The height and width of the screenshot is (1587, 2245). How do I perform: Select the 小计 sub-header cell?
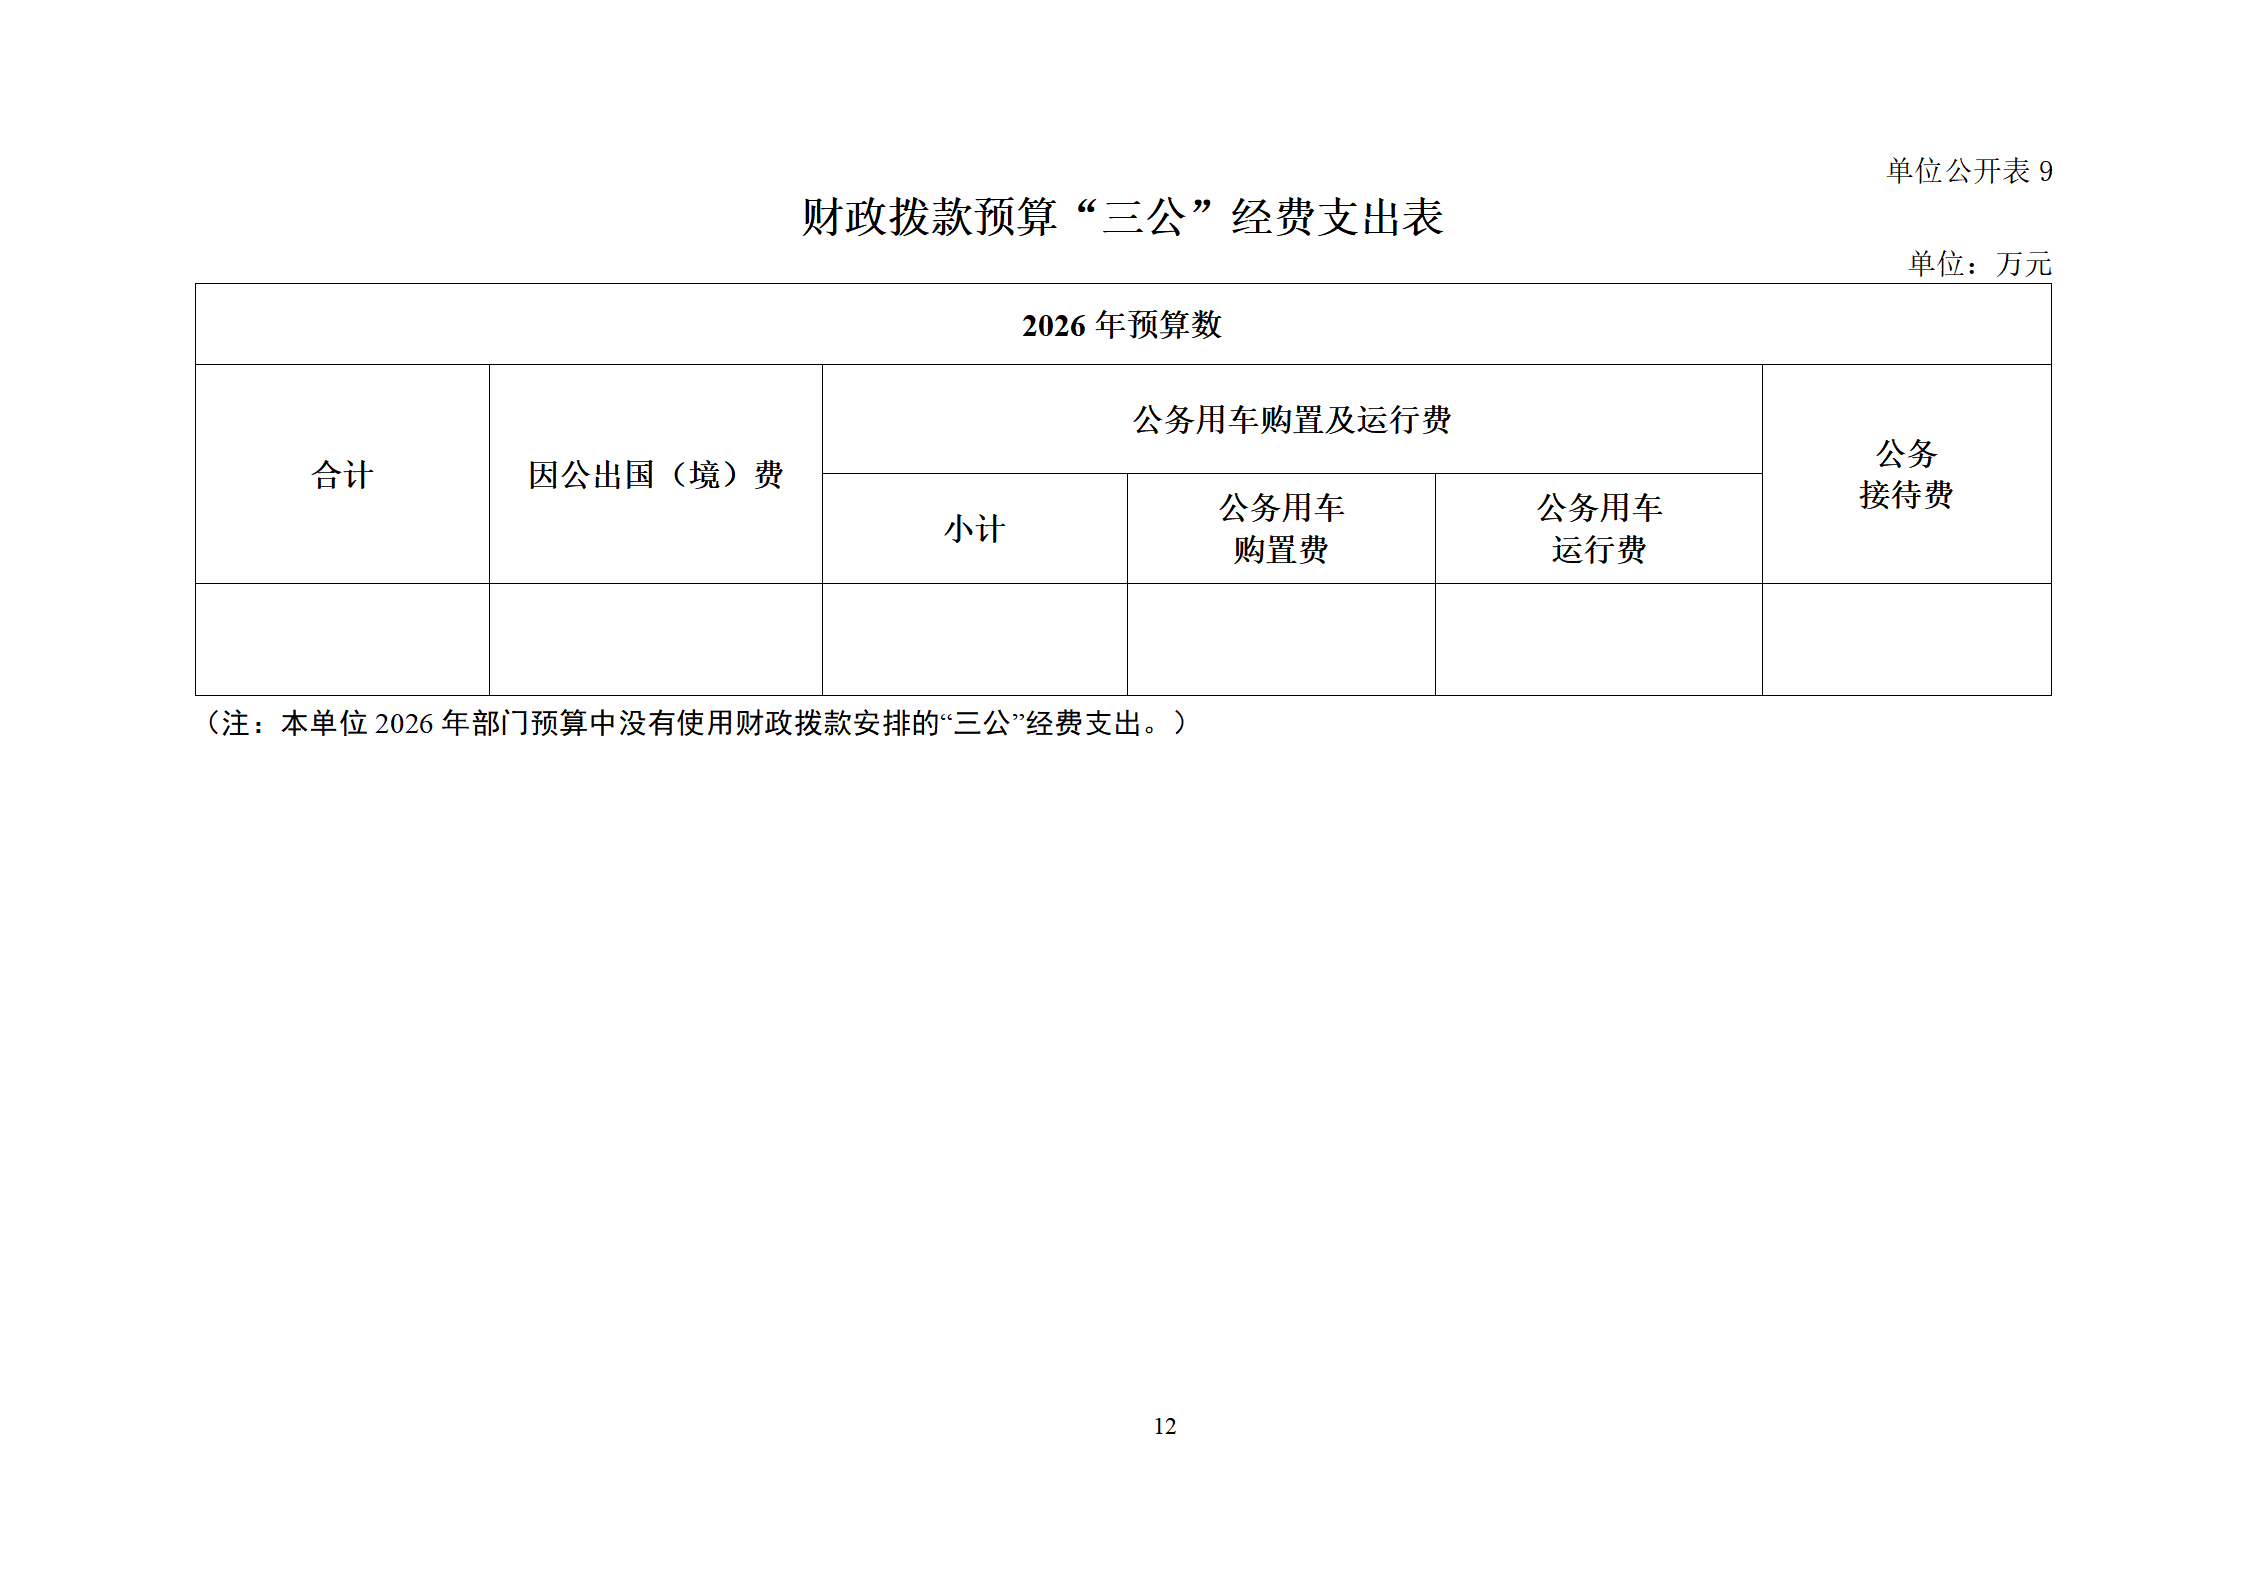click(974, 529)
